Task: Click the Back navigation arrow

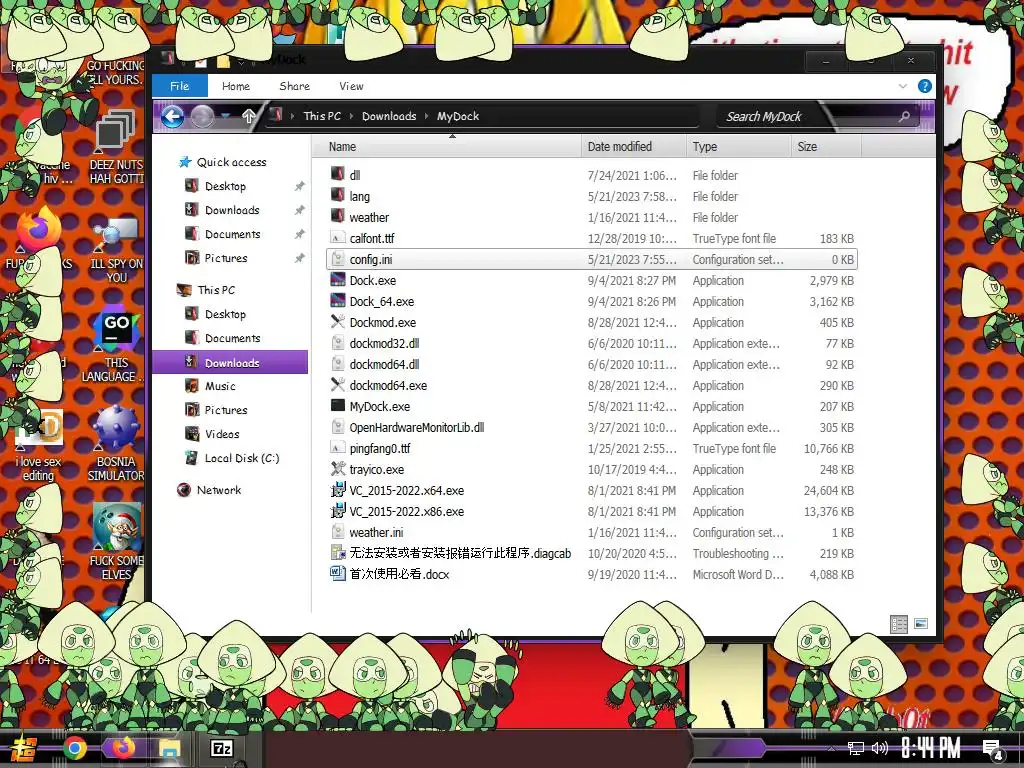Action: [172, 117]
